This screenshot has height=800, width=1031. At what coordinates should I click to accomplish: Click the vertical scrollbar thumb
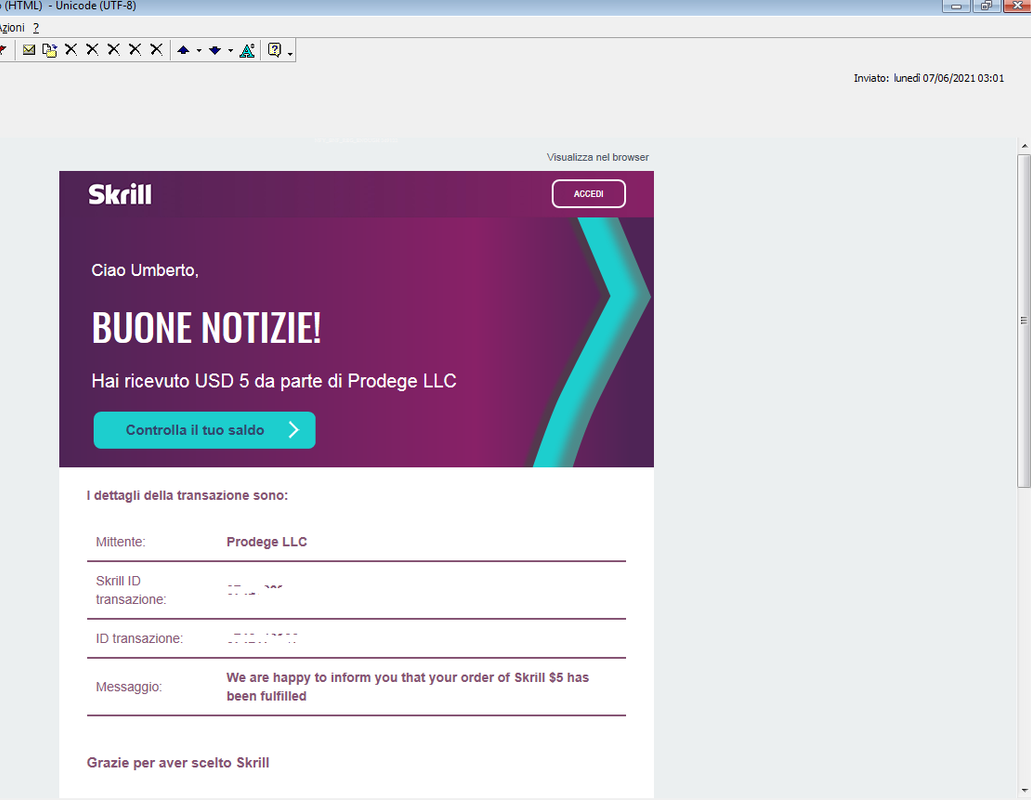1024,321
